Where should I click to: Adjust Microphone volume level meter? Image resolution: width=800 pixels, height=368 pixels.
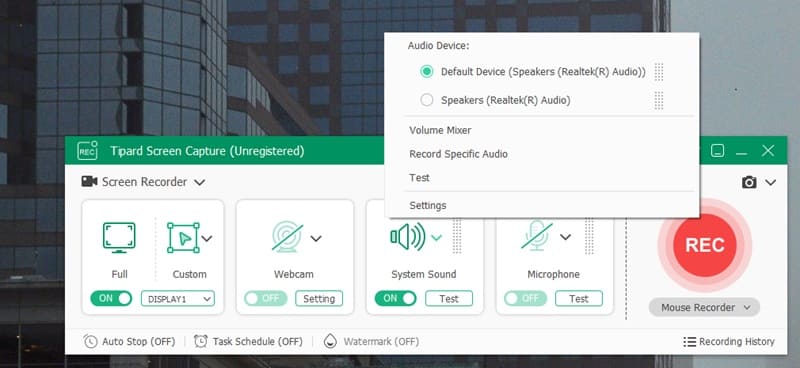point(589,235)
